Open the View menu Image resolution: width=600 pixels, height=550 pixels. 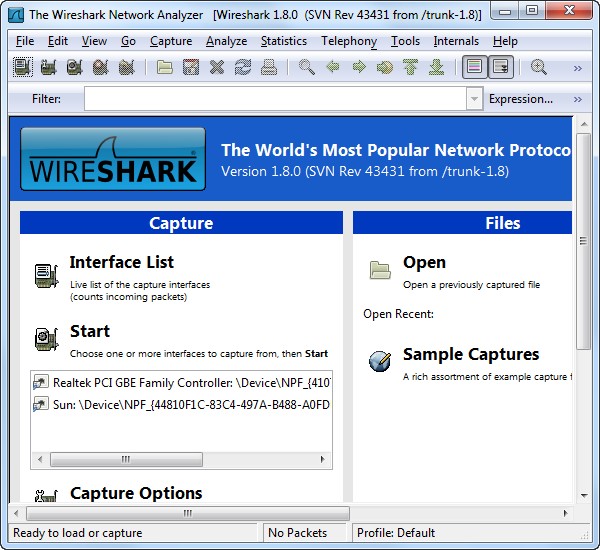(x=94, y=41)
